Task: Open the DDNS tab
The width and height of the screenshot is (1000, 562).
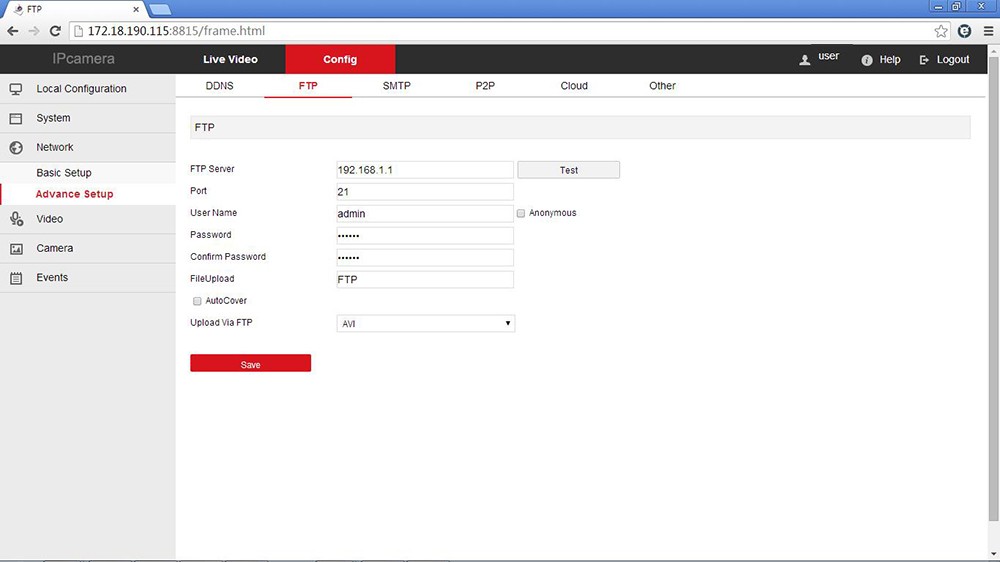Action: coord(219,86)
